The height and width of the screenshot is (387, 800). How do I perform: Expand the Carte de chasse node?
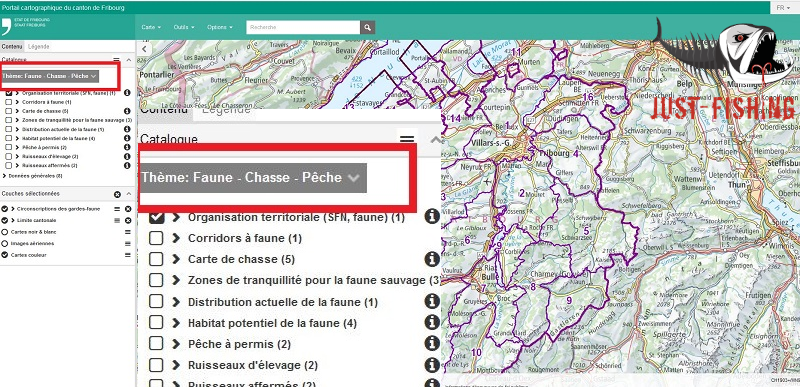(17, 111)
